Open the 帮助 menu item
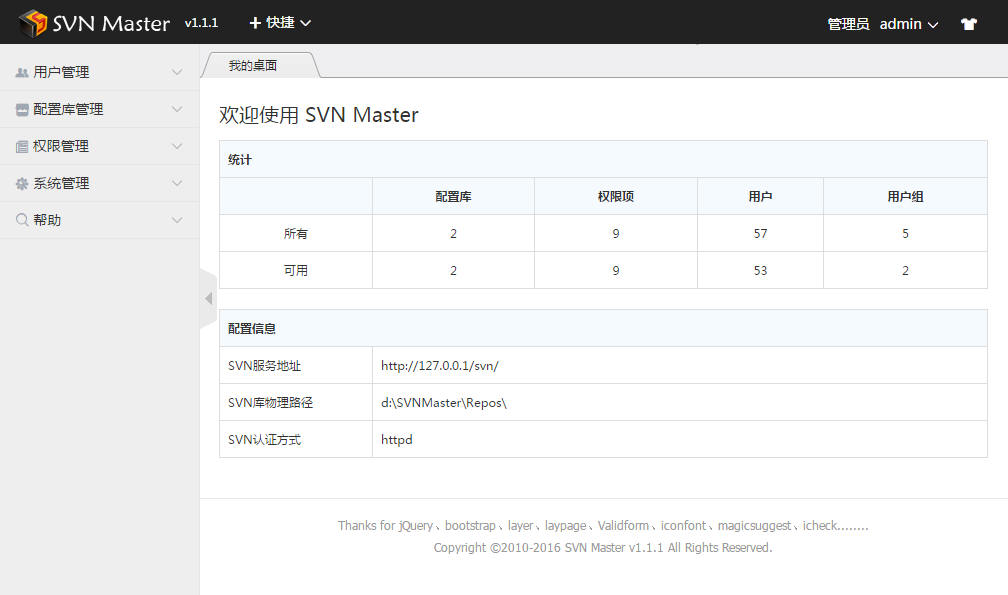Viewport: 1008px width, 595px height. (100, 220)
